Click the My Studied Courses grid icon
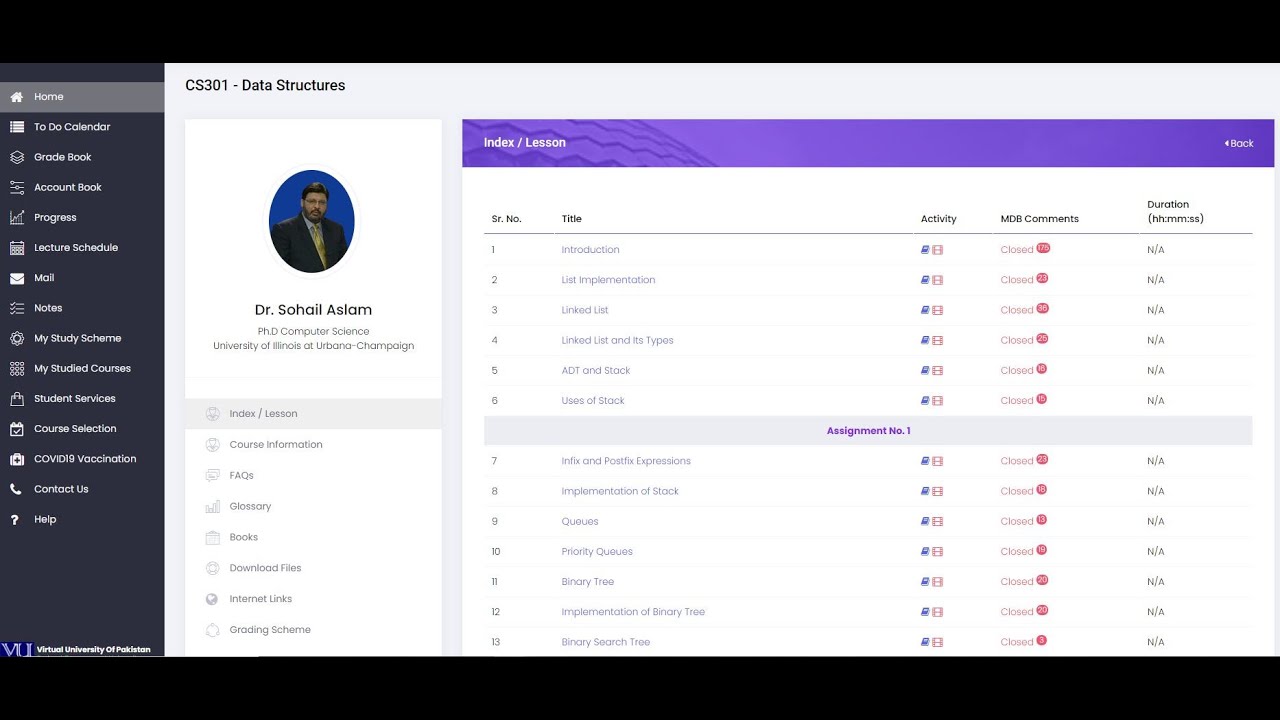Viewport: 1280px width, 720px height. (x=16, y=368)
